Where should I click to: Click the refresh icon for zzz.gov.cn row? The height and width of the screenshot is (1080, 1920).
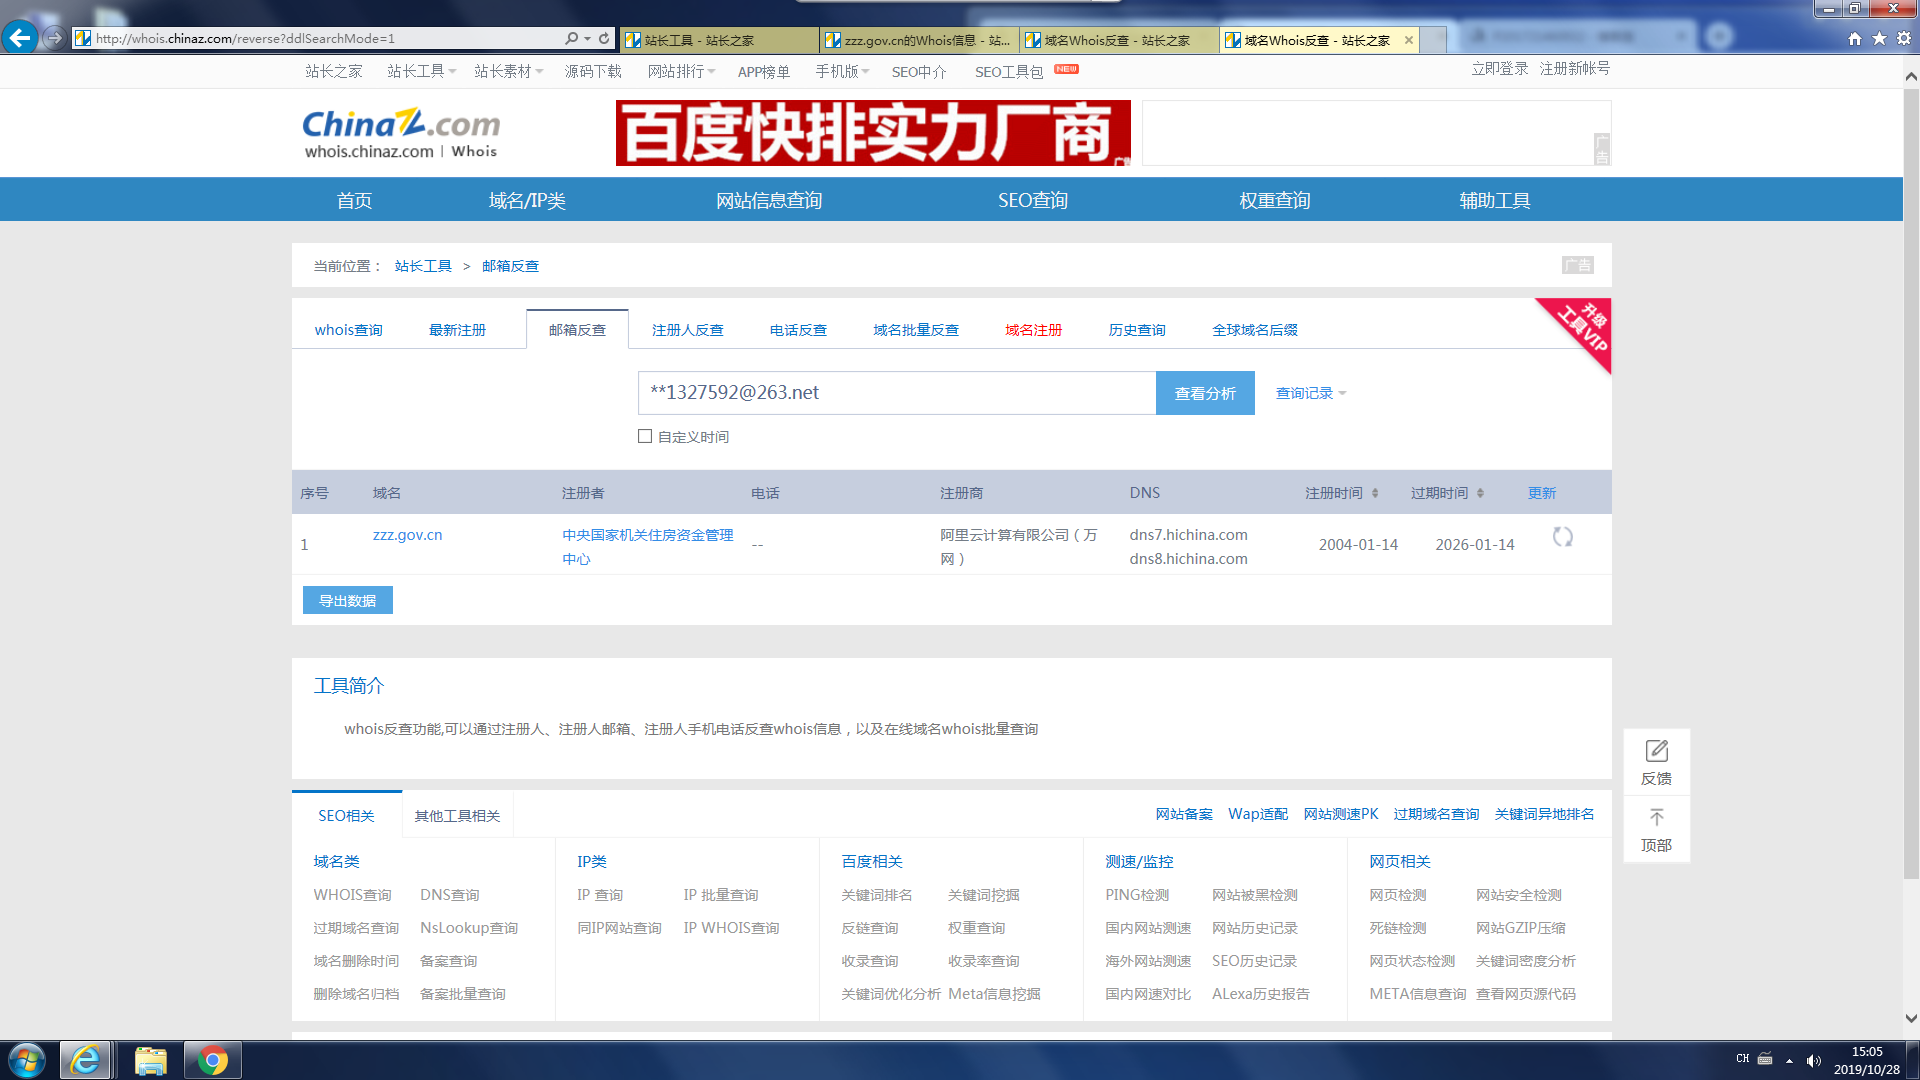(1562, 537)
